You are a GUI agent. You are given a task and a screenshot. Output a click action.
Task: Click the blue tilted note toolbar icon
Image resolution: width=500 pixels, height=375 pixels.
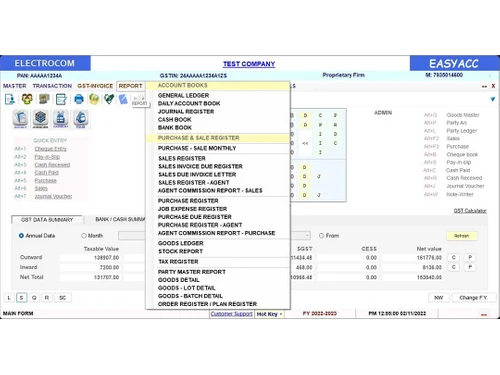(x=123, y=99)
